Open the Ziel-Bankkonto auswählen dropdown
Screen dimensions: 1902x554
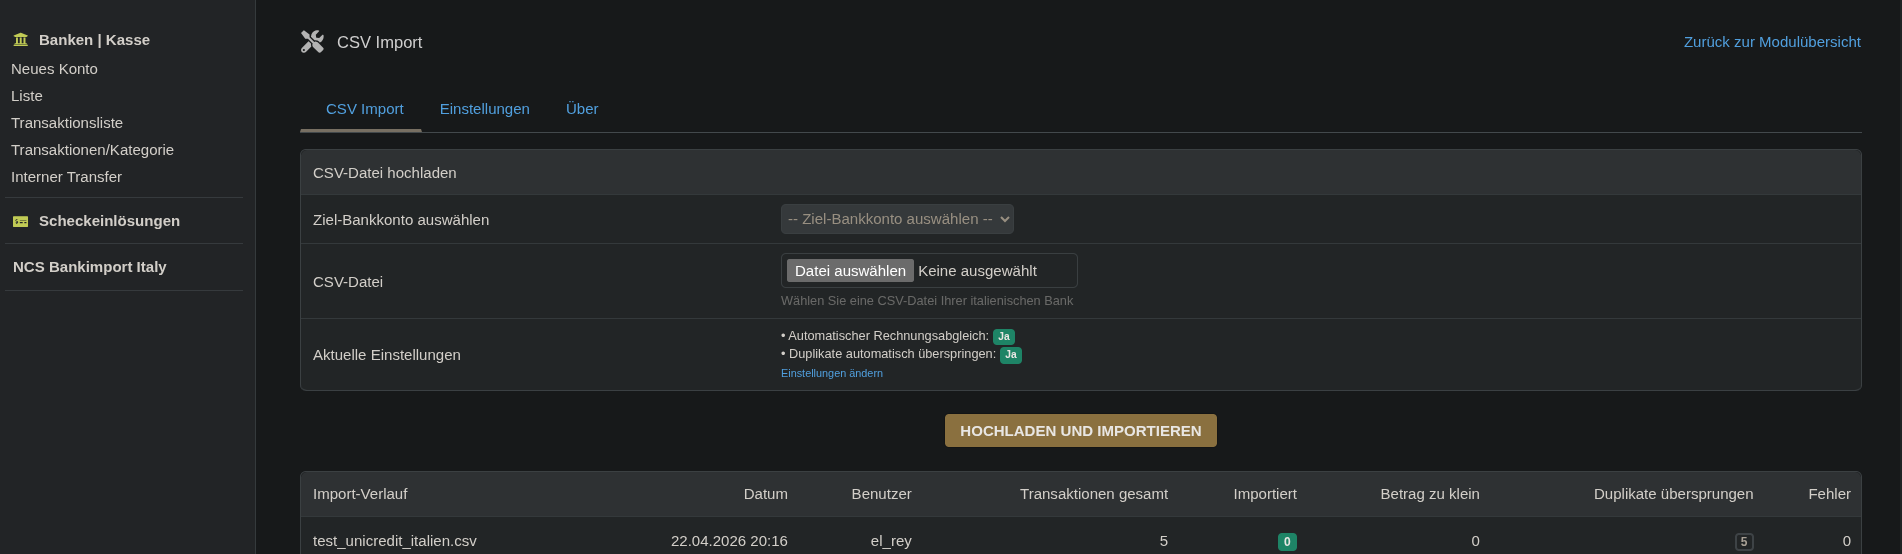[897, 219]
